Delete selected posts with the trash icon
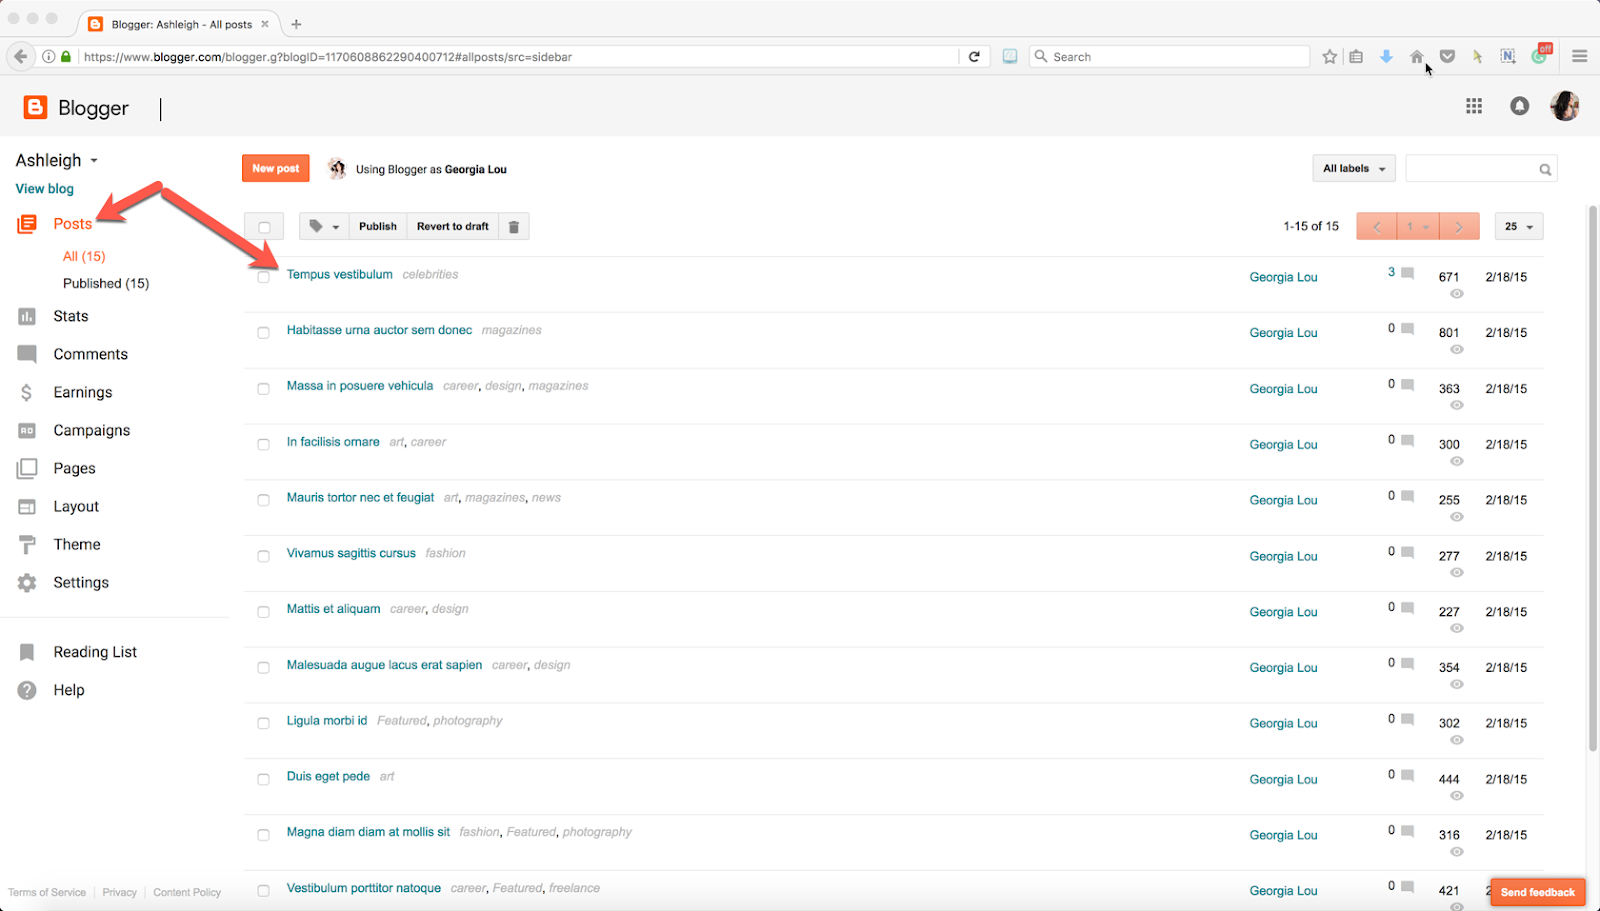1600x911 pixels. click(x=513, y=225)
